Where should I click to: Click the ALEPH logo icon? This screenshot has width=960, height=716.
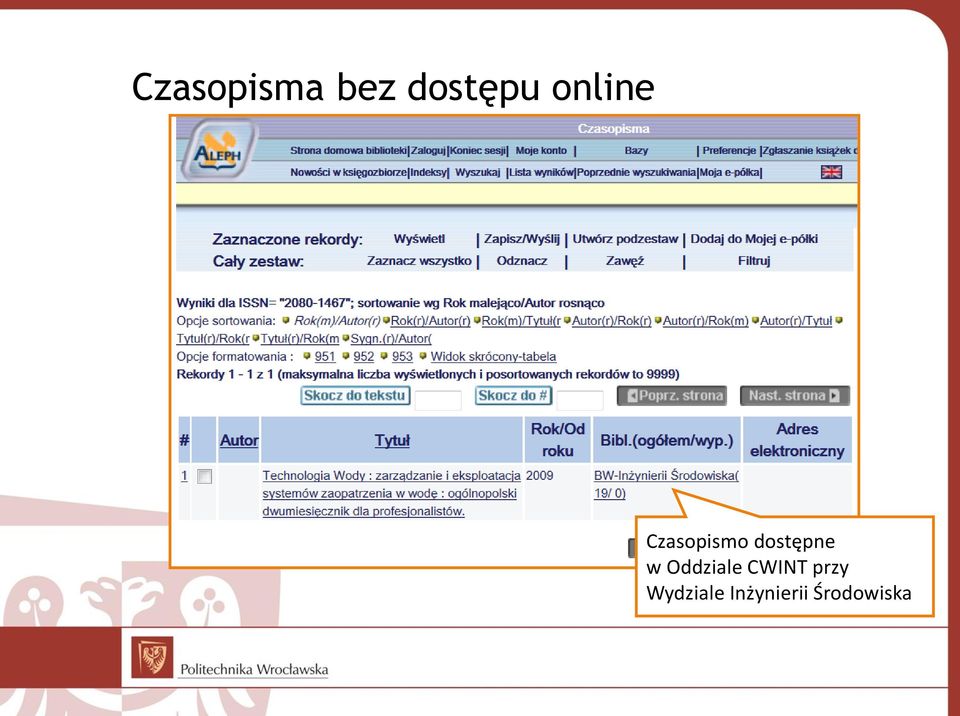[219, 149]
